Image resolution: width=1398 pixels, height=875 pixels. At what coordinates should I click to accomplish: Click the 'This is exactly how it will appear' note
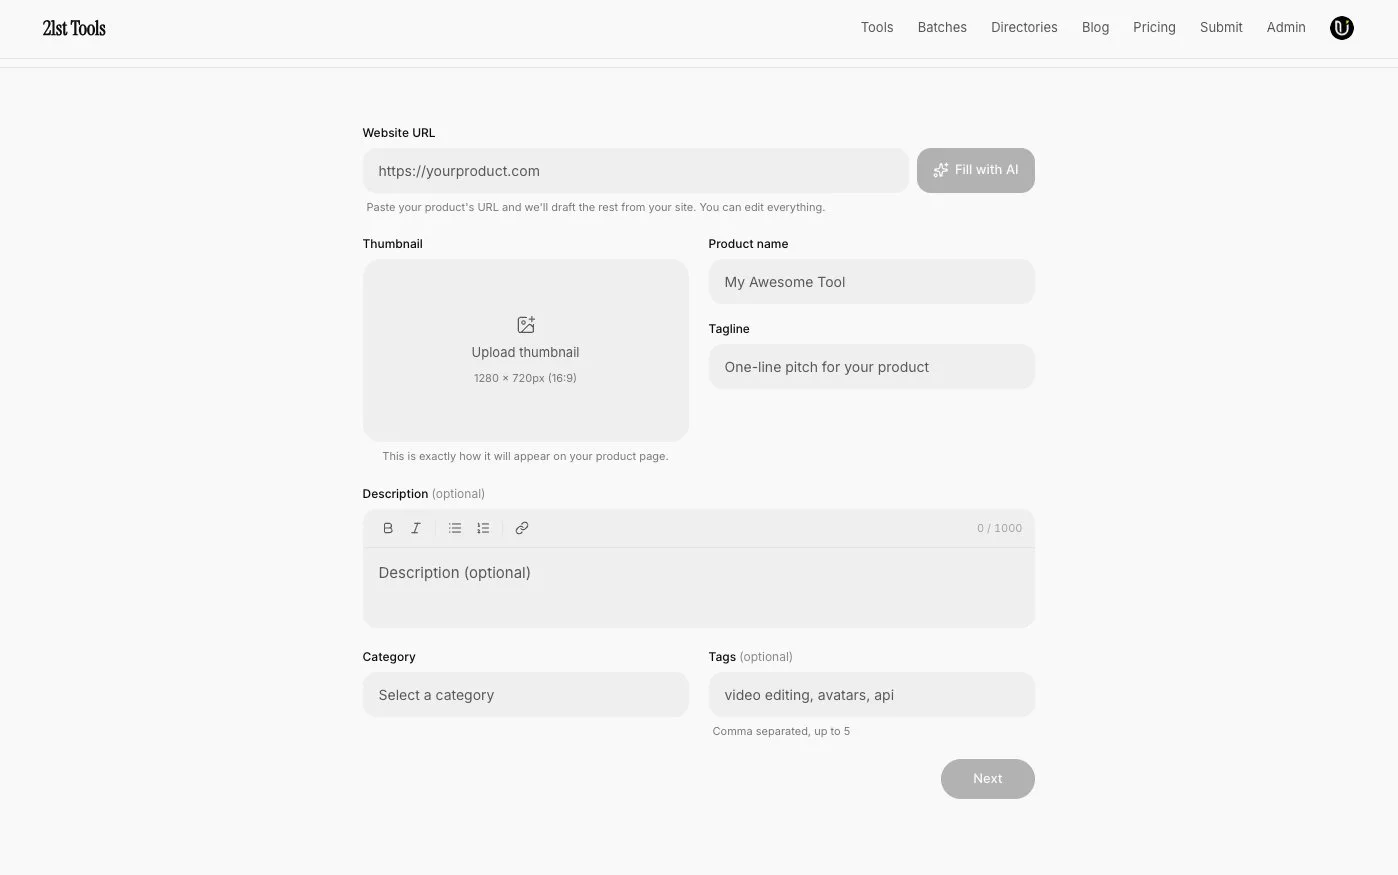(525, 456)
